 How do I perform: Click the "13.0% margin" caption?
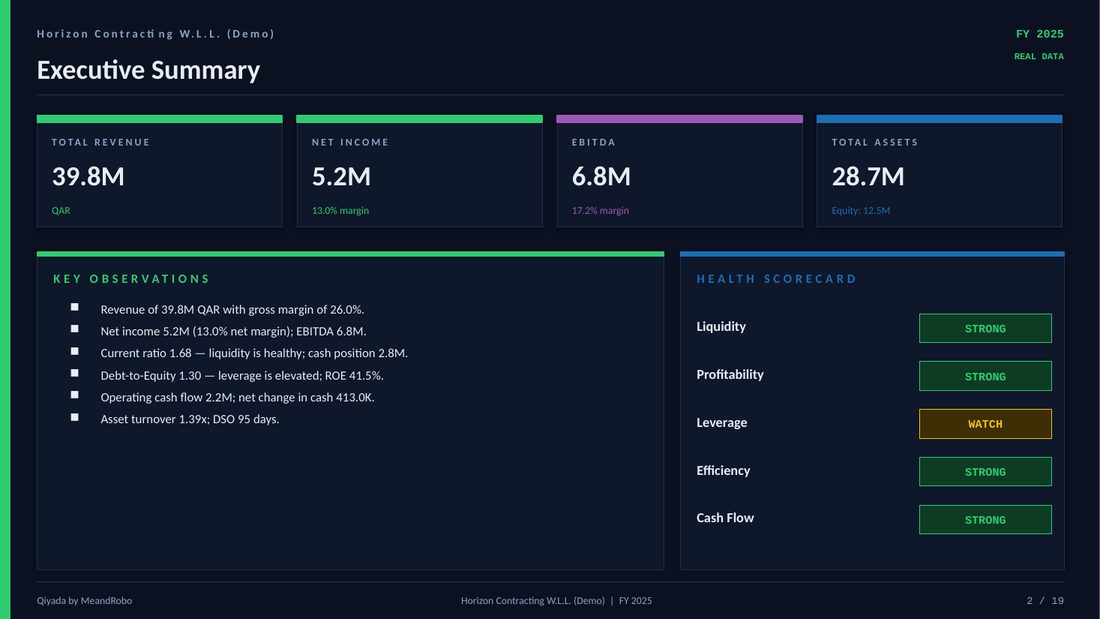tap(340, 211)
